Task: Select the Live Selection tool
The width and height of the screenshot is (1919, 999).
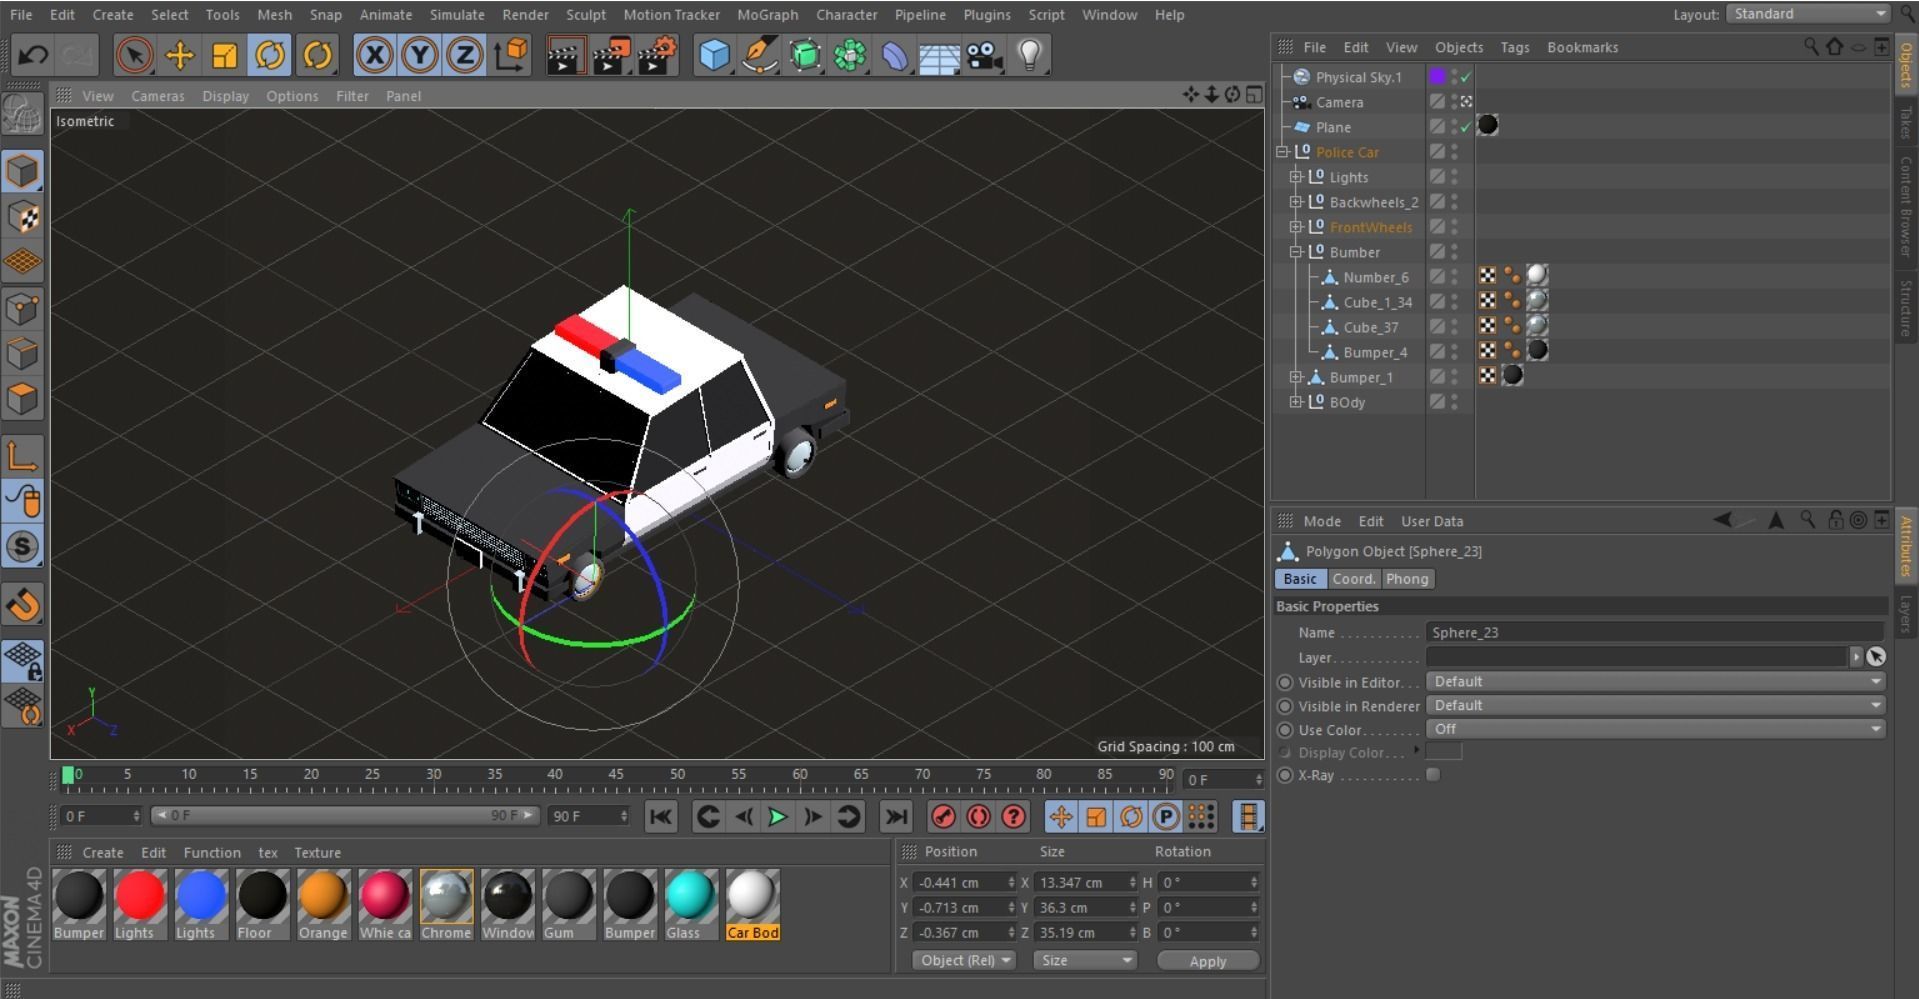Action: click(134, 55)
